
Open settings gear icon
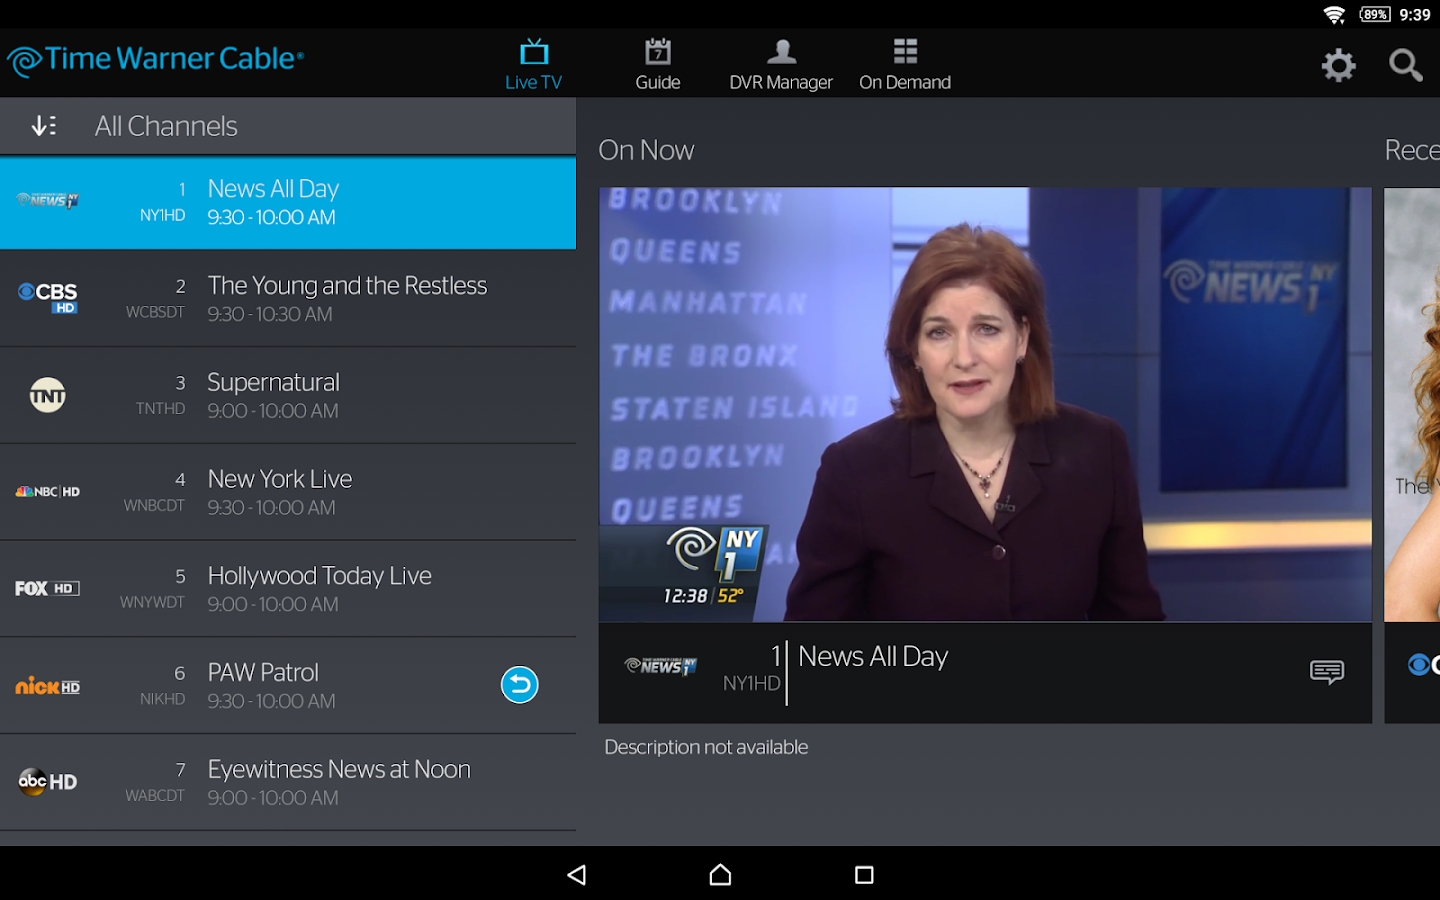[x=1338, y=66]
